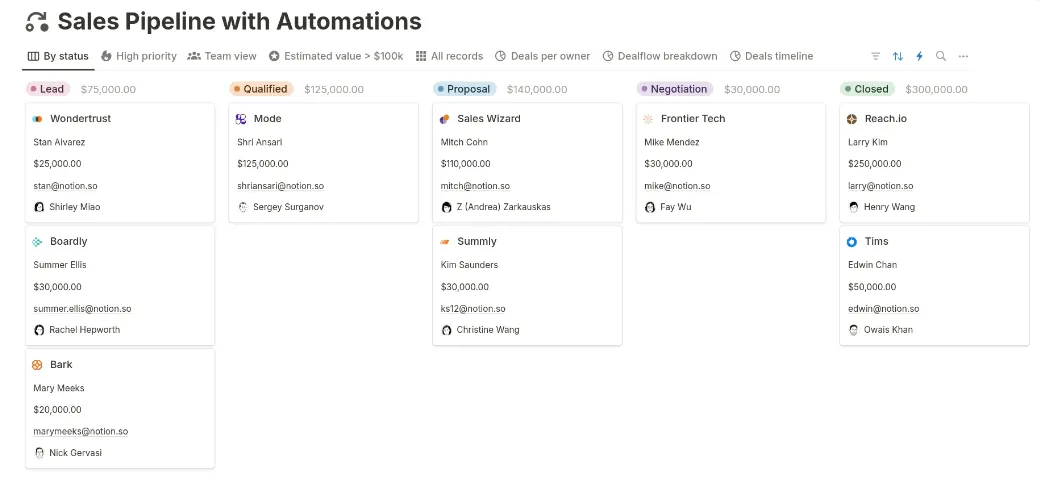Open the automations lightning bolt icon
Screen dimensions: 1039x499
click(x=919, y=56)
